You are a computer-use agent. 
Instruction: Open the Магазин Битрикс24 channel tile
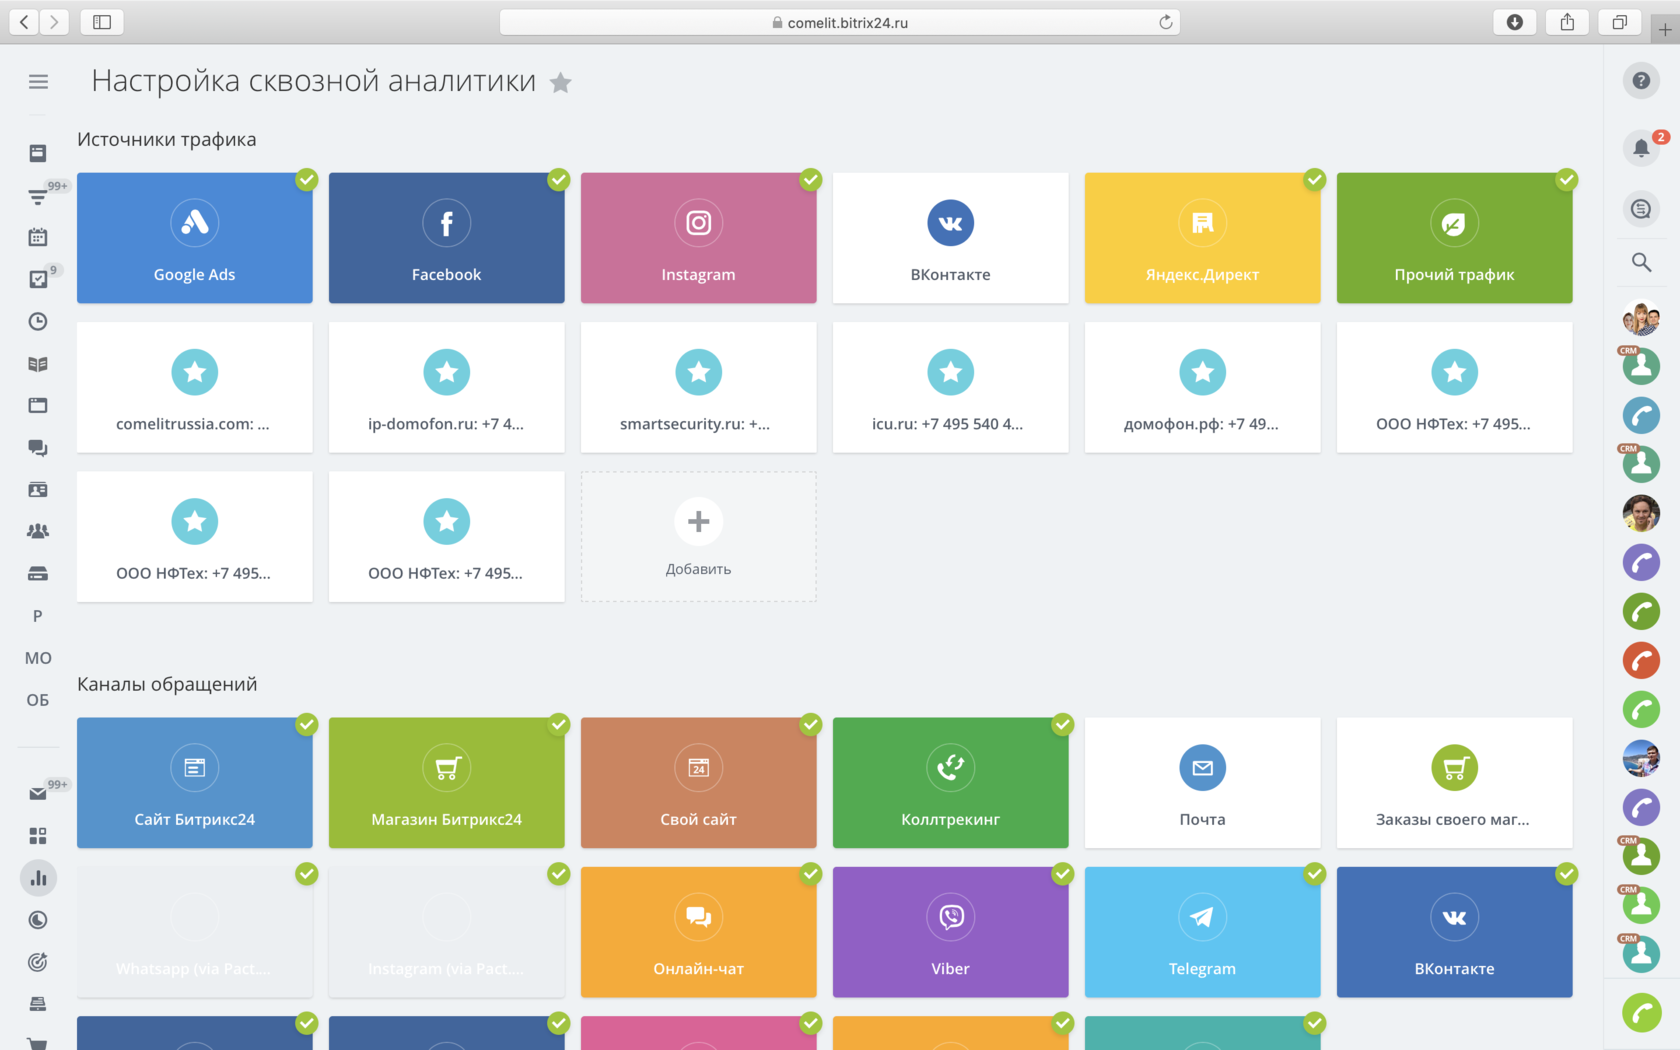pos(446,783)
